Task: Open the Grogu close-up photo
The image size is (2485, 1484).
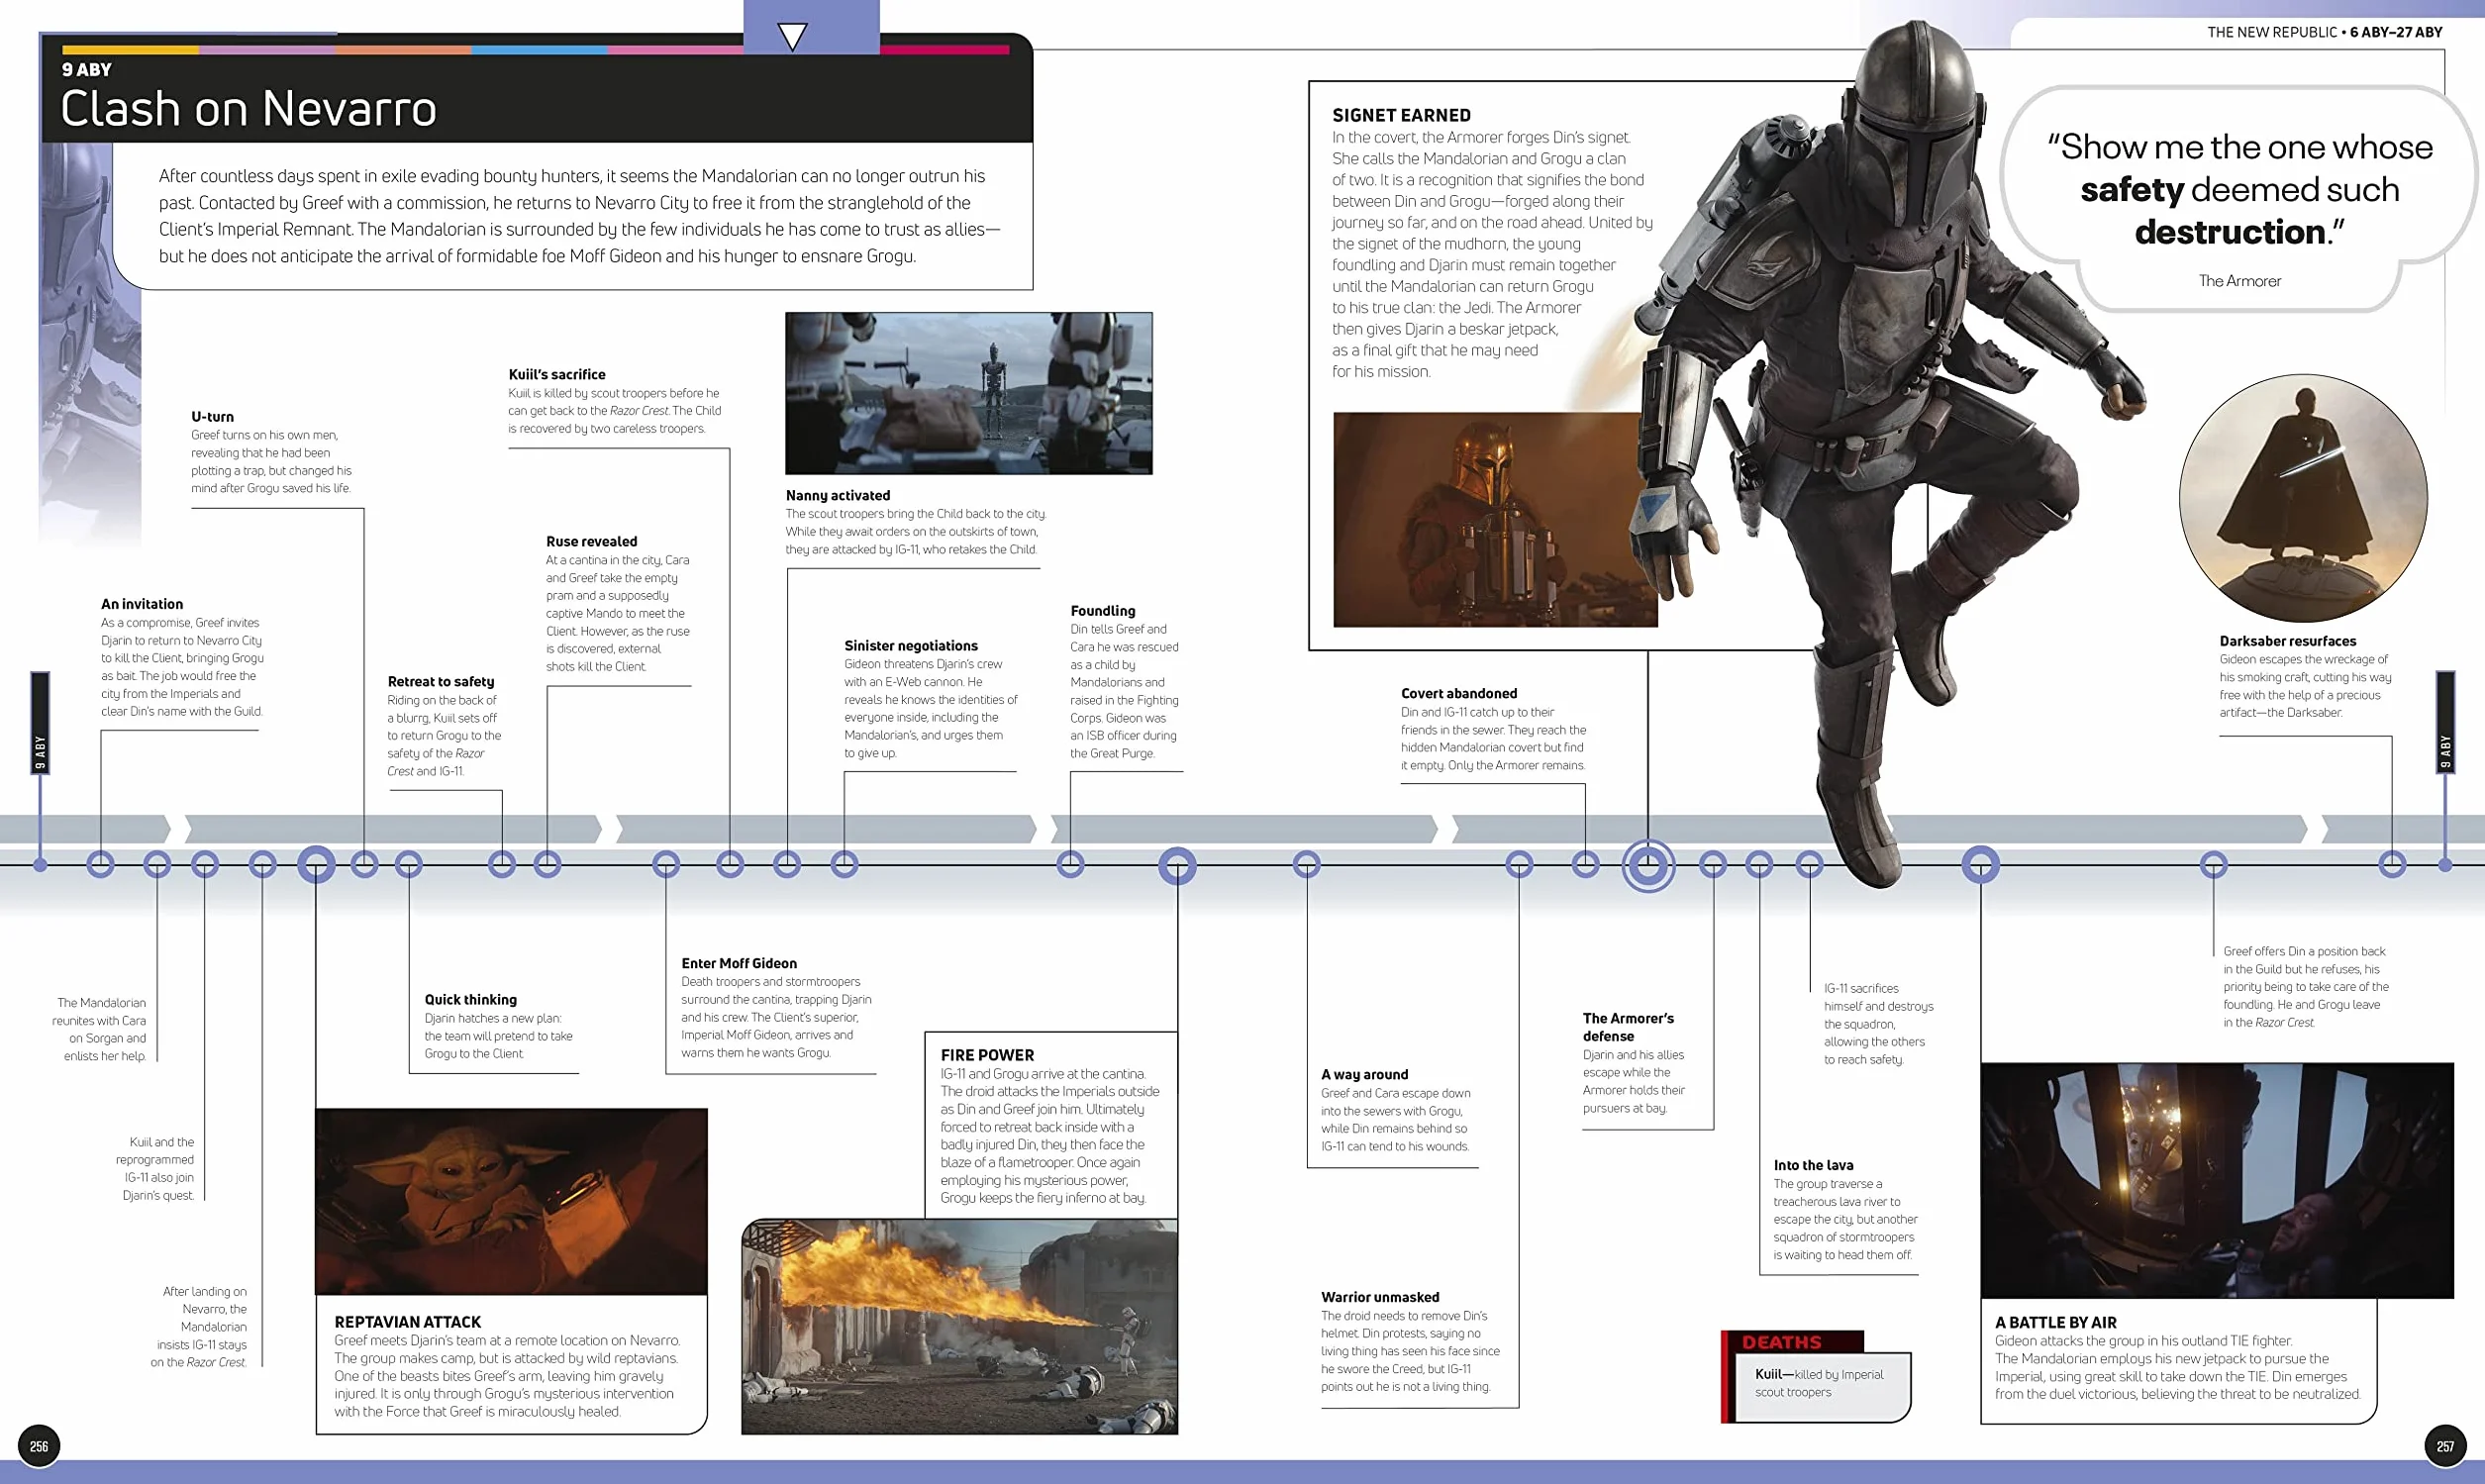Action: [511, 1201]
